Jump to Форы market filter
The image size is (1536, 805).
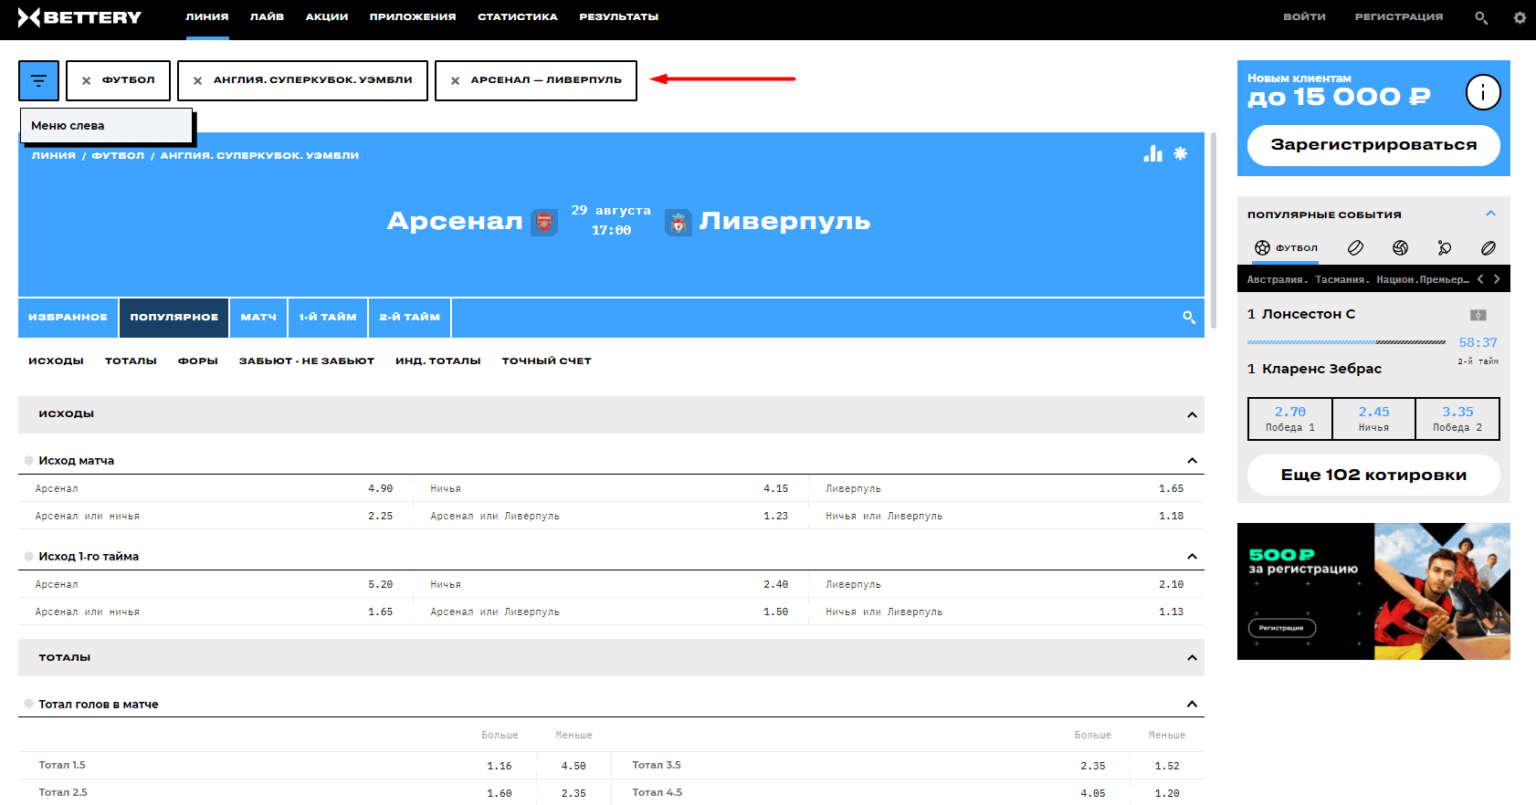[x=198, y=361]
